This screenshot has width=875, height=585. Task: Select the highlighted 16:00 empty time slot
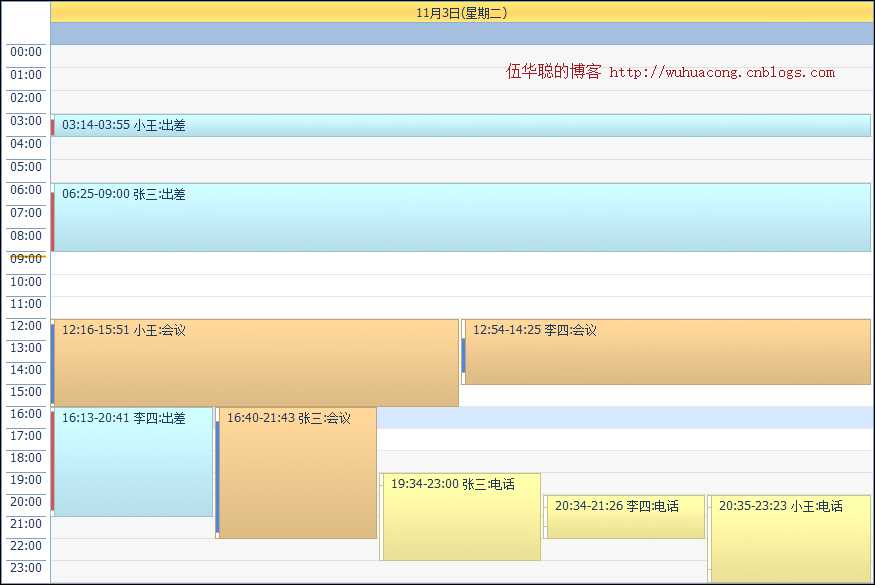pos(626,418)
